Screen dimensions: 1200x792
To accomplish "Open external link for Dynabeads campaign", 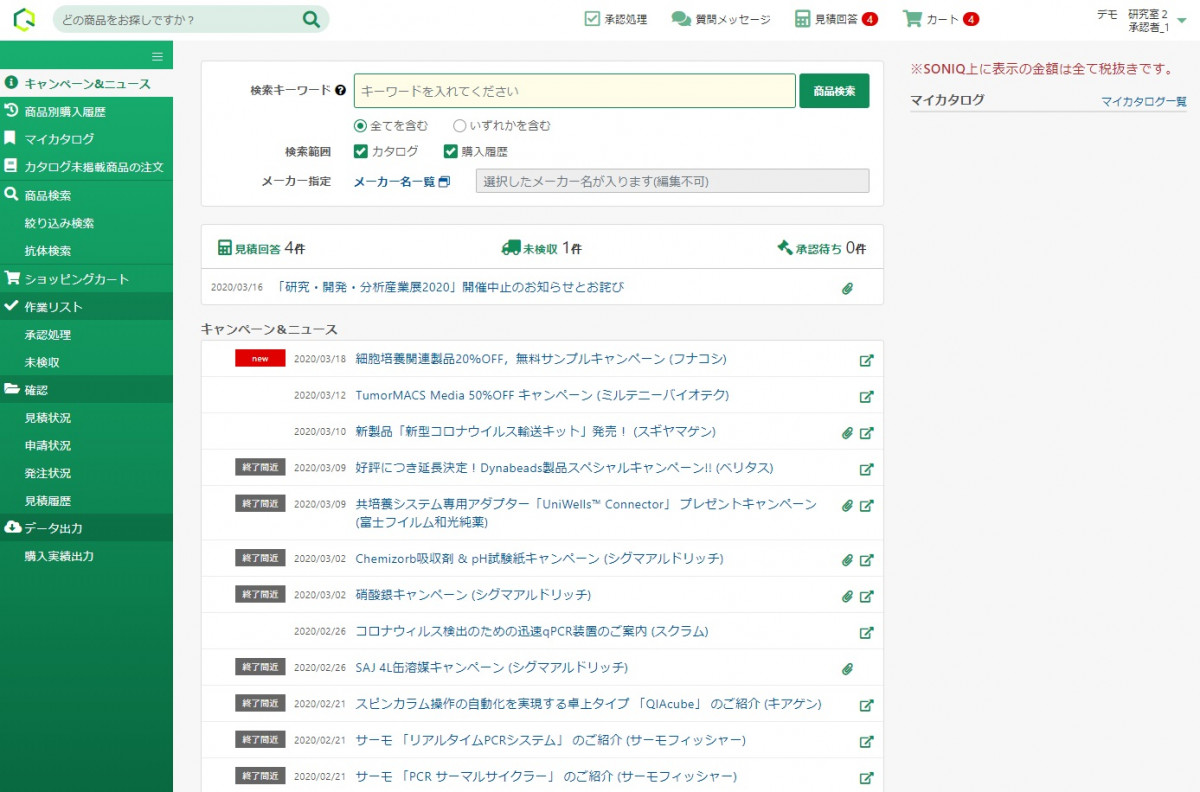I will (x=867, y=469).
